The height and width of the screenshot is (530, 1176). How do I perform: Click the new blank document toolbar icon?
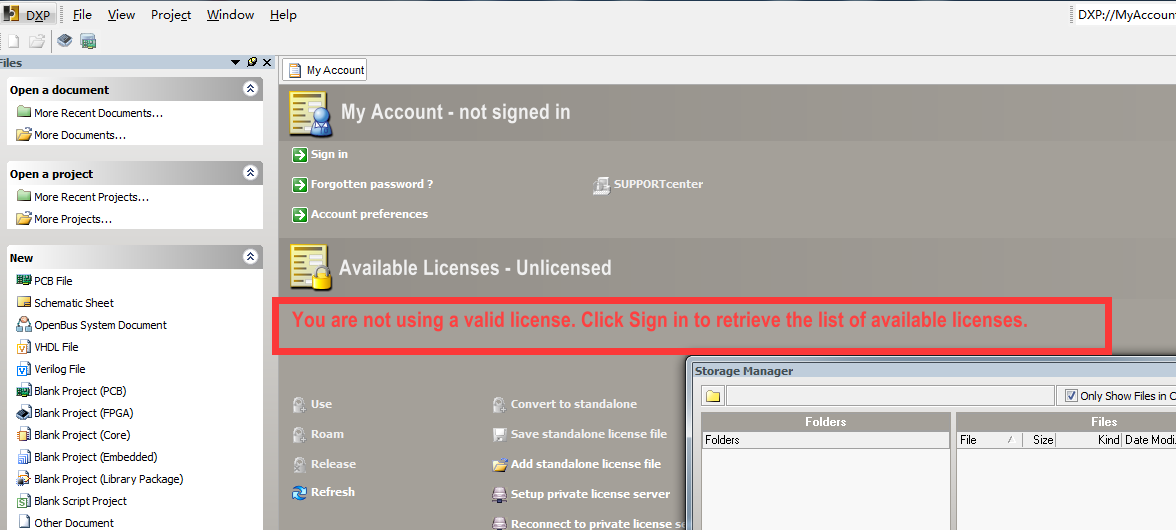pos(14,41)
